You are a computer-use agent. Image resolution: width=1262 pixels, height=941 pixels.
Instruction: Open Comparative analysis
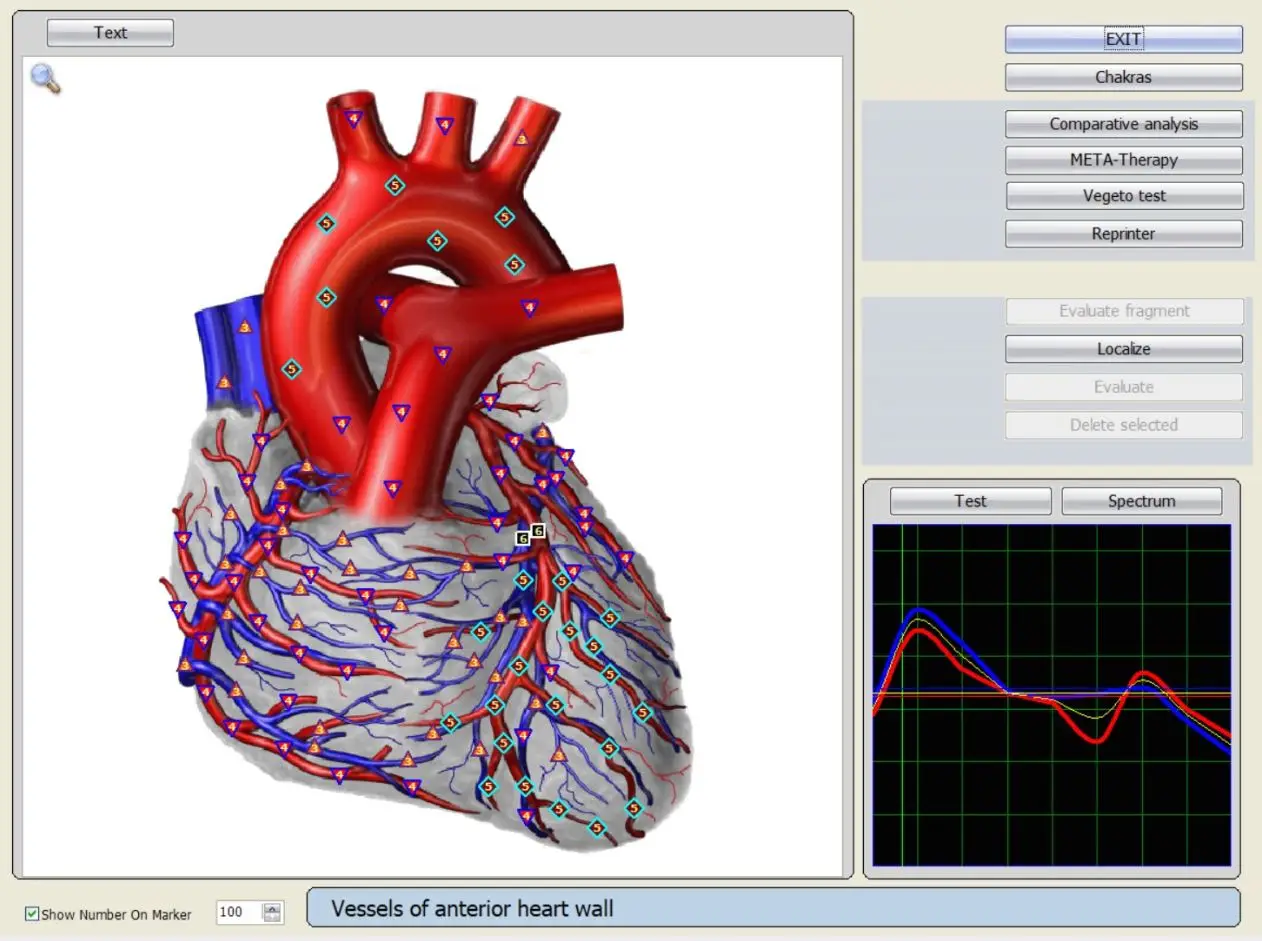click(x=1123, y=124)
